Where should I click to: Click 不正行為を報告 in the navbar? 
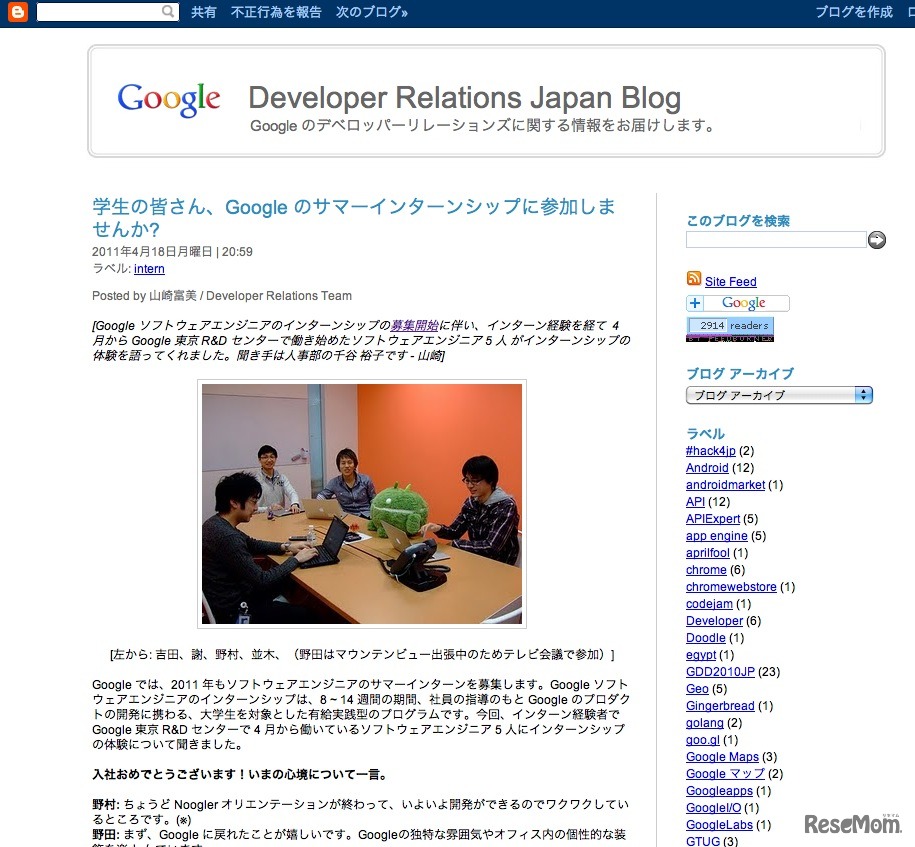(x=277, y=13)
